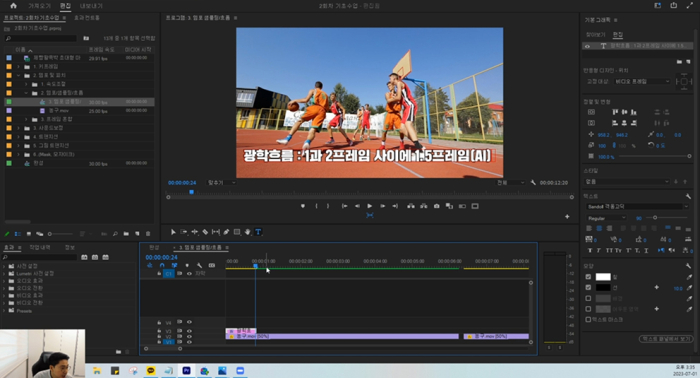Open the home screen icon
Viewport: 700px width, 378px height.
tap(13, 6)
